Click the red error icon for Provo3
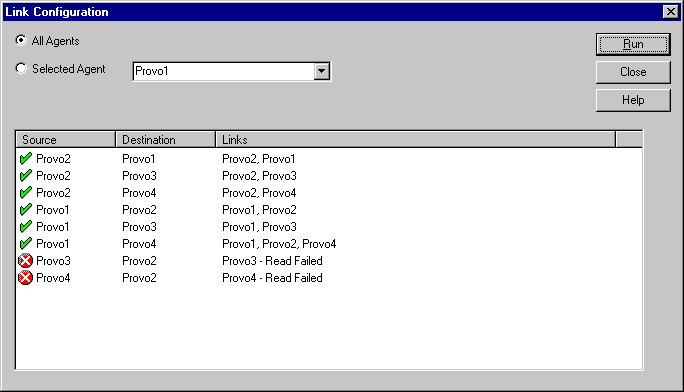Image resolution: width=684 pixels, height=392 pixels. (26, 261)
